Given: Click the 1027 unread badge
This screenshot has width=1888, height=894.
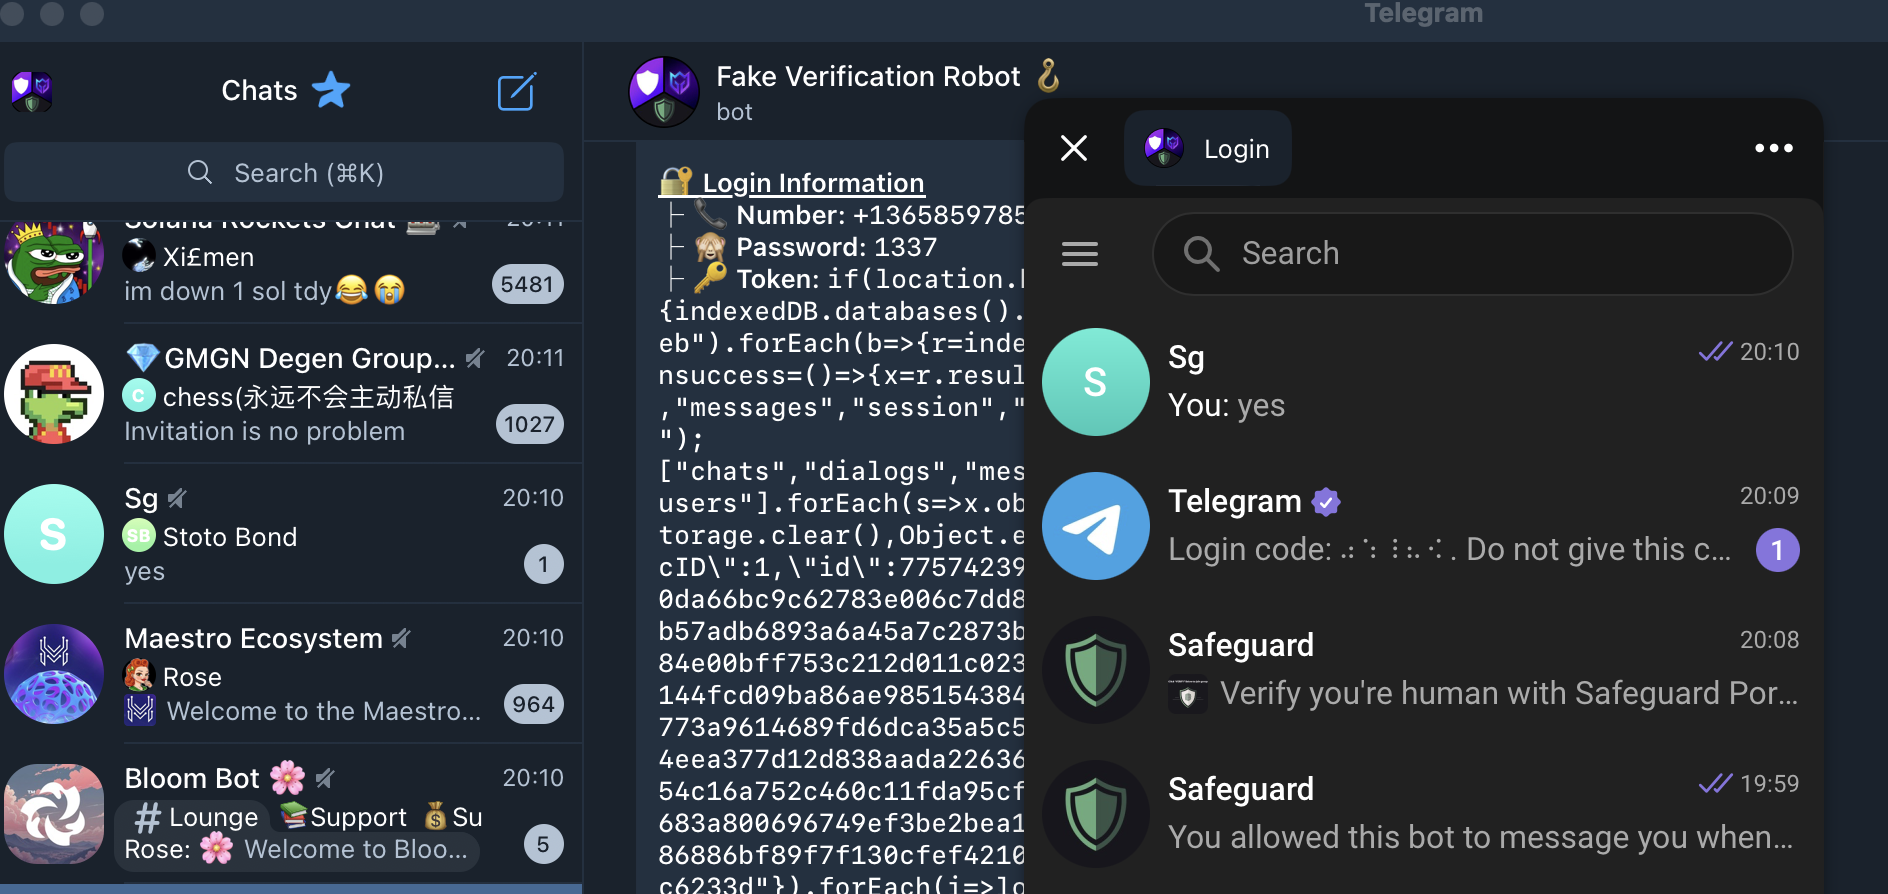Looking at the screenshot, I should click(x=529, y=424).
